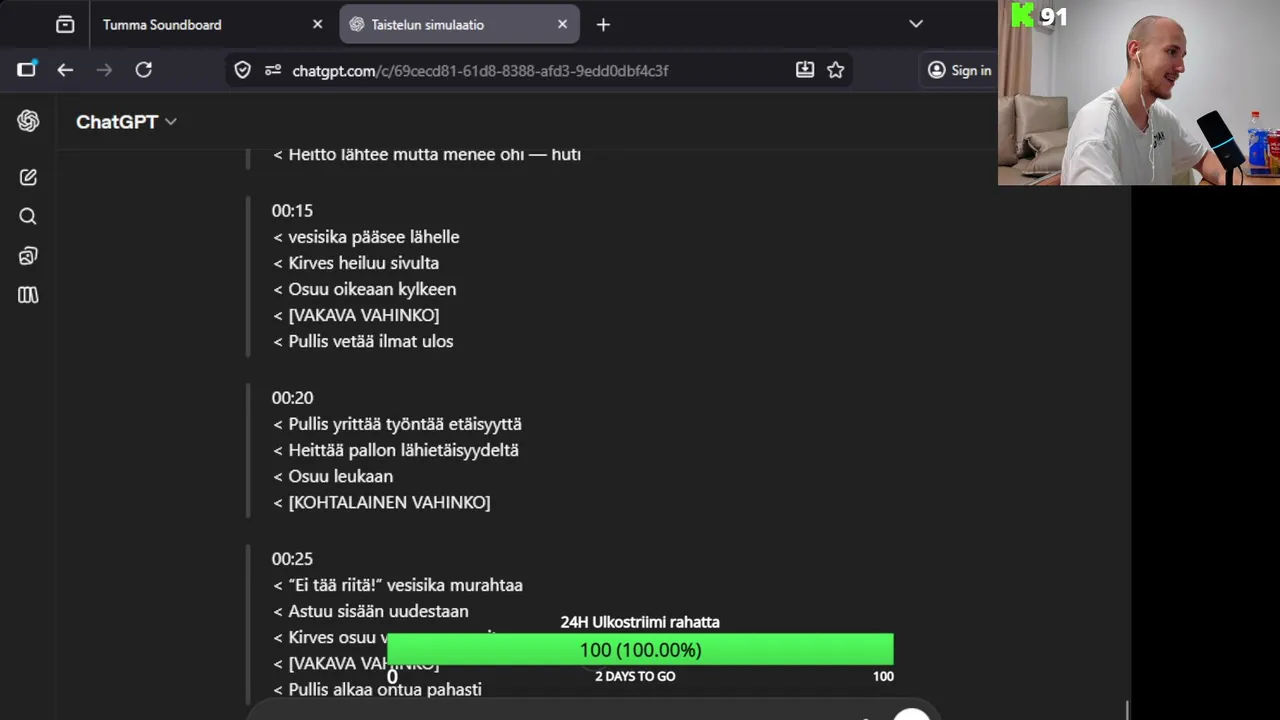1280x720 pixels.
Task: Click the Sign in button
Action: pos(959,70)
